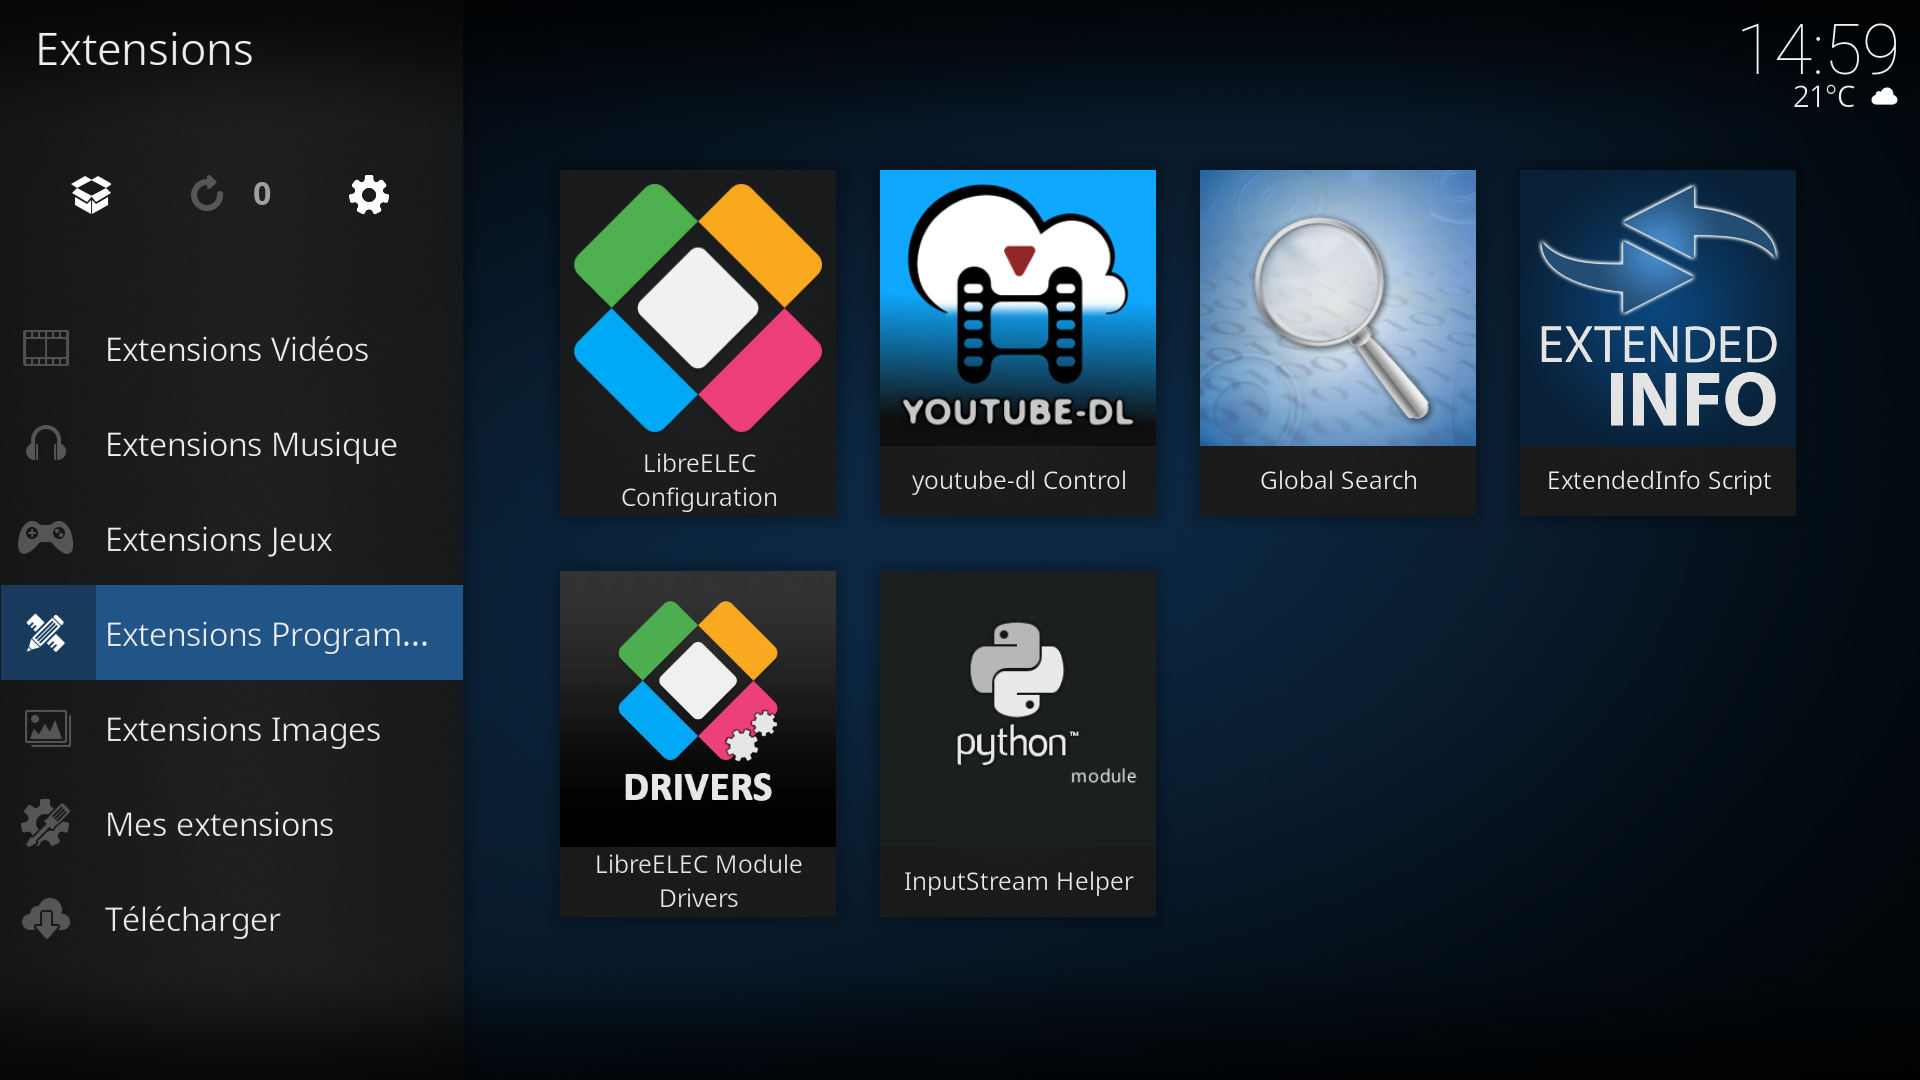This screenshot has height=1080, width=1920.
Task: Open InputStream Helper python module
Action: point(1018,744)
